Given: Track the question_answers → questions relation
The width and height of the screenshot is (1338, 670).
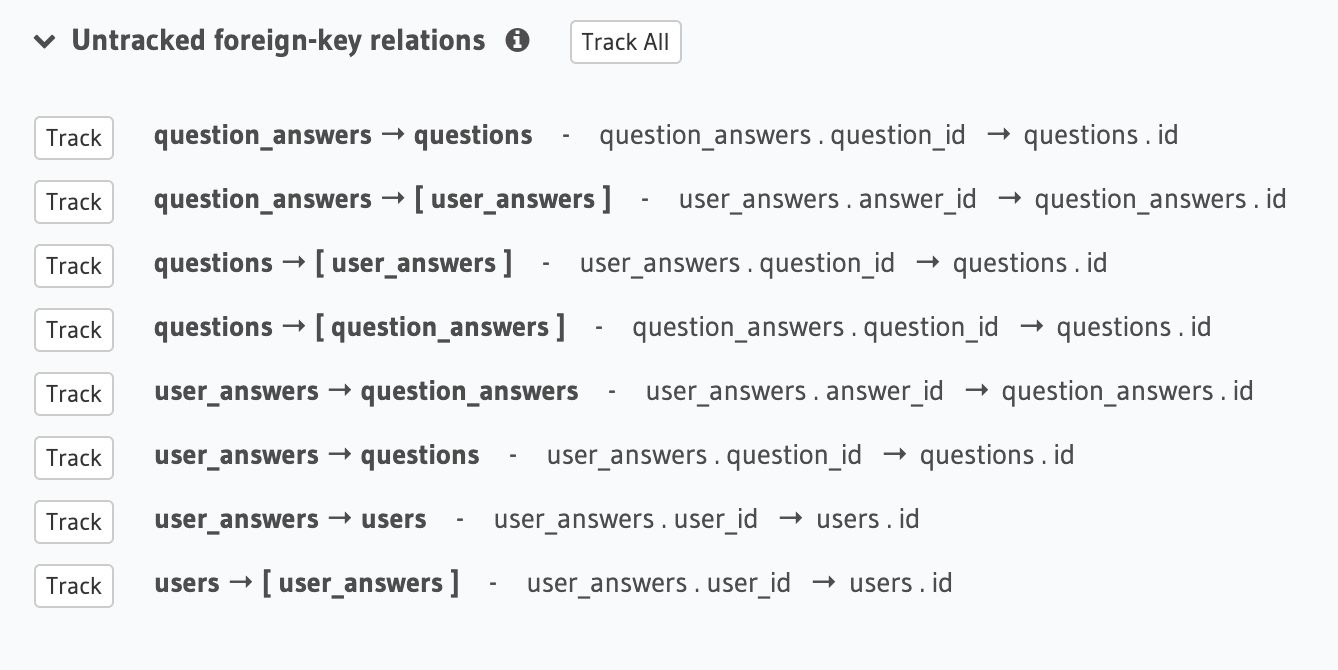Looking at the screenshot, I should click(x=74, y=138).
